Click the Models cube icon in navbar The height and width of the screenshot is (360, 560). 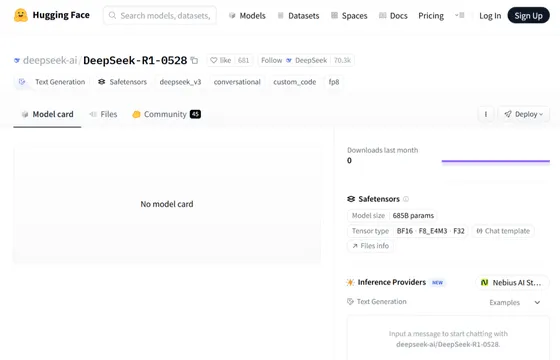pyautogui.click(x=232, y=15)
